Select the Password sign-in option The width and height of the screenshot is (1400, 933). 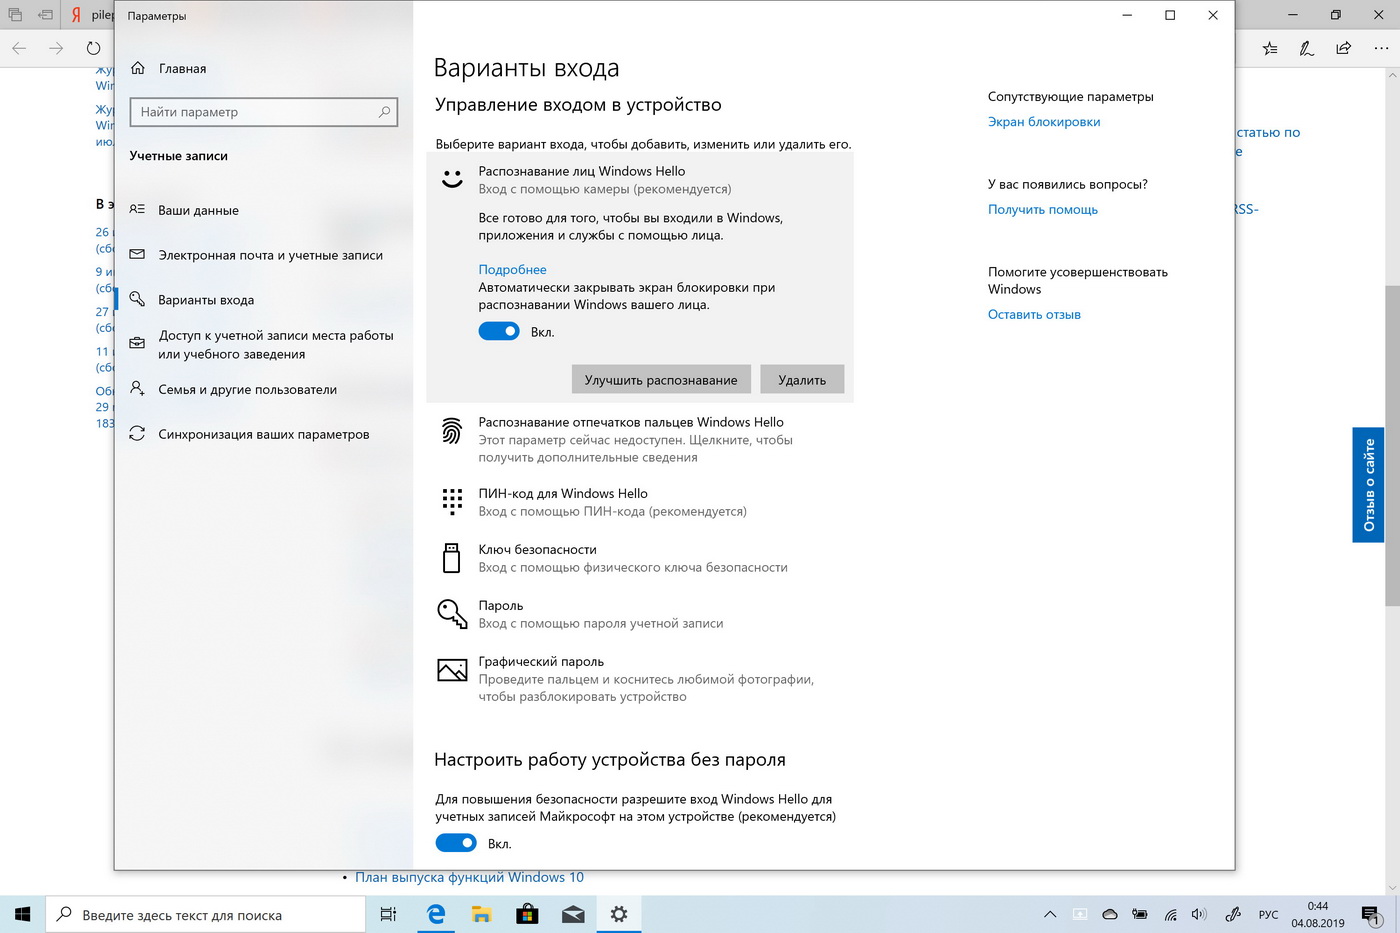(x=640, y=614)
